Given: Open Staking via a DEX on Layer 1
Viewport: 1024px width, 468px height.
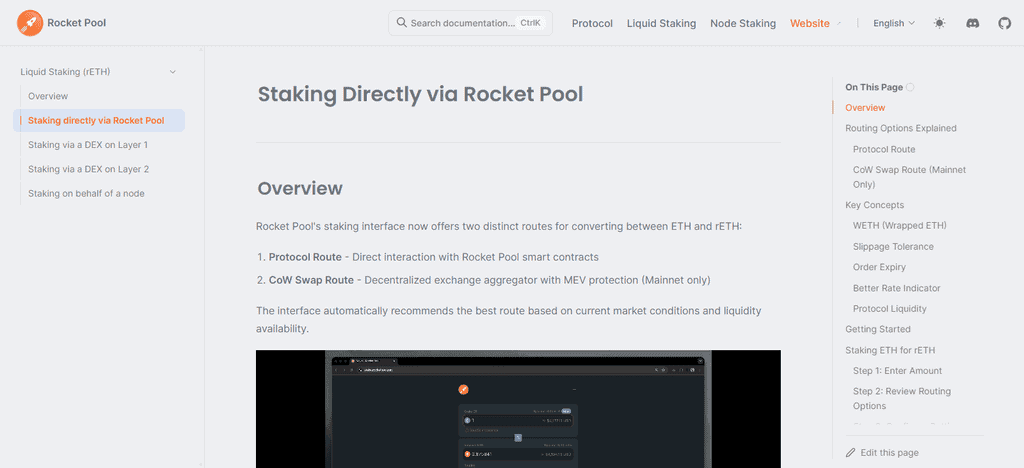Looking at the screenshot, I should point(88,145).
